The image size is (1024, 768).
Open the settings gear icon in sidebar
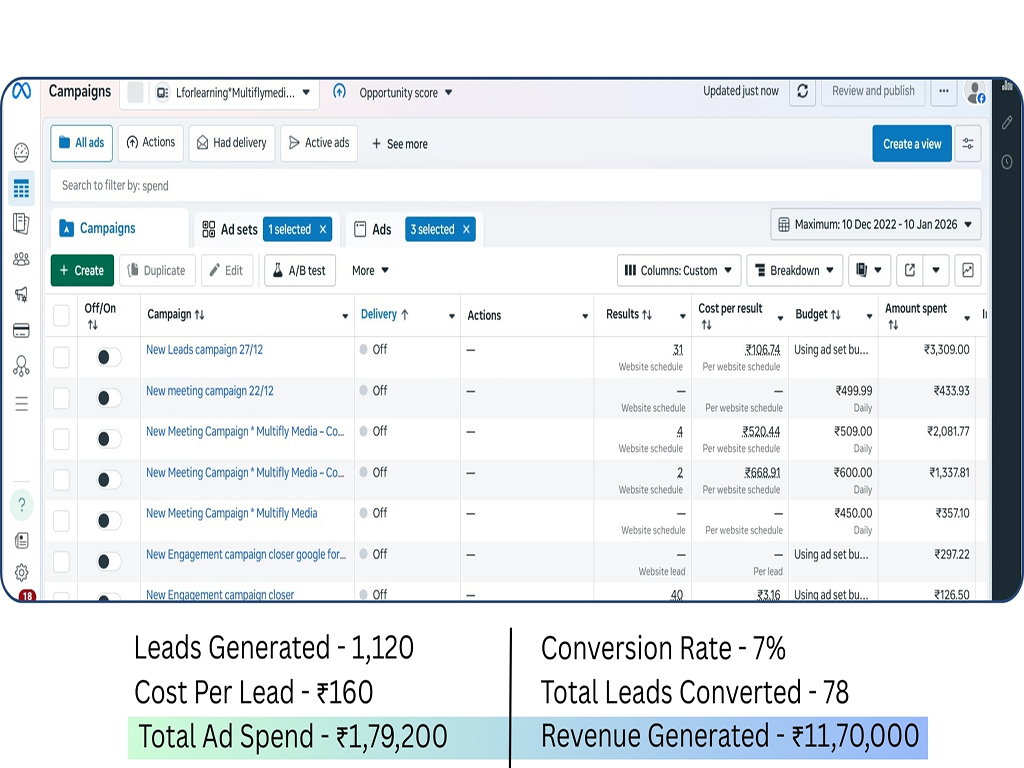[21, 572]
